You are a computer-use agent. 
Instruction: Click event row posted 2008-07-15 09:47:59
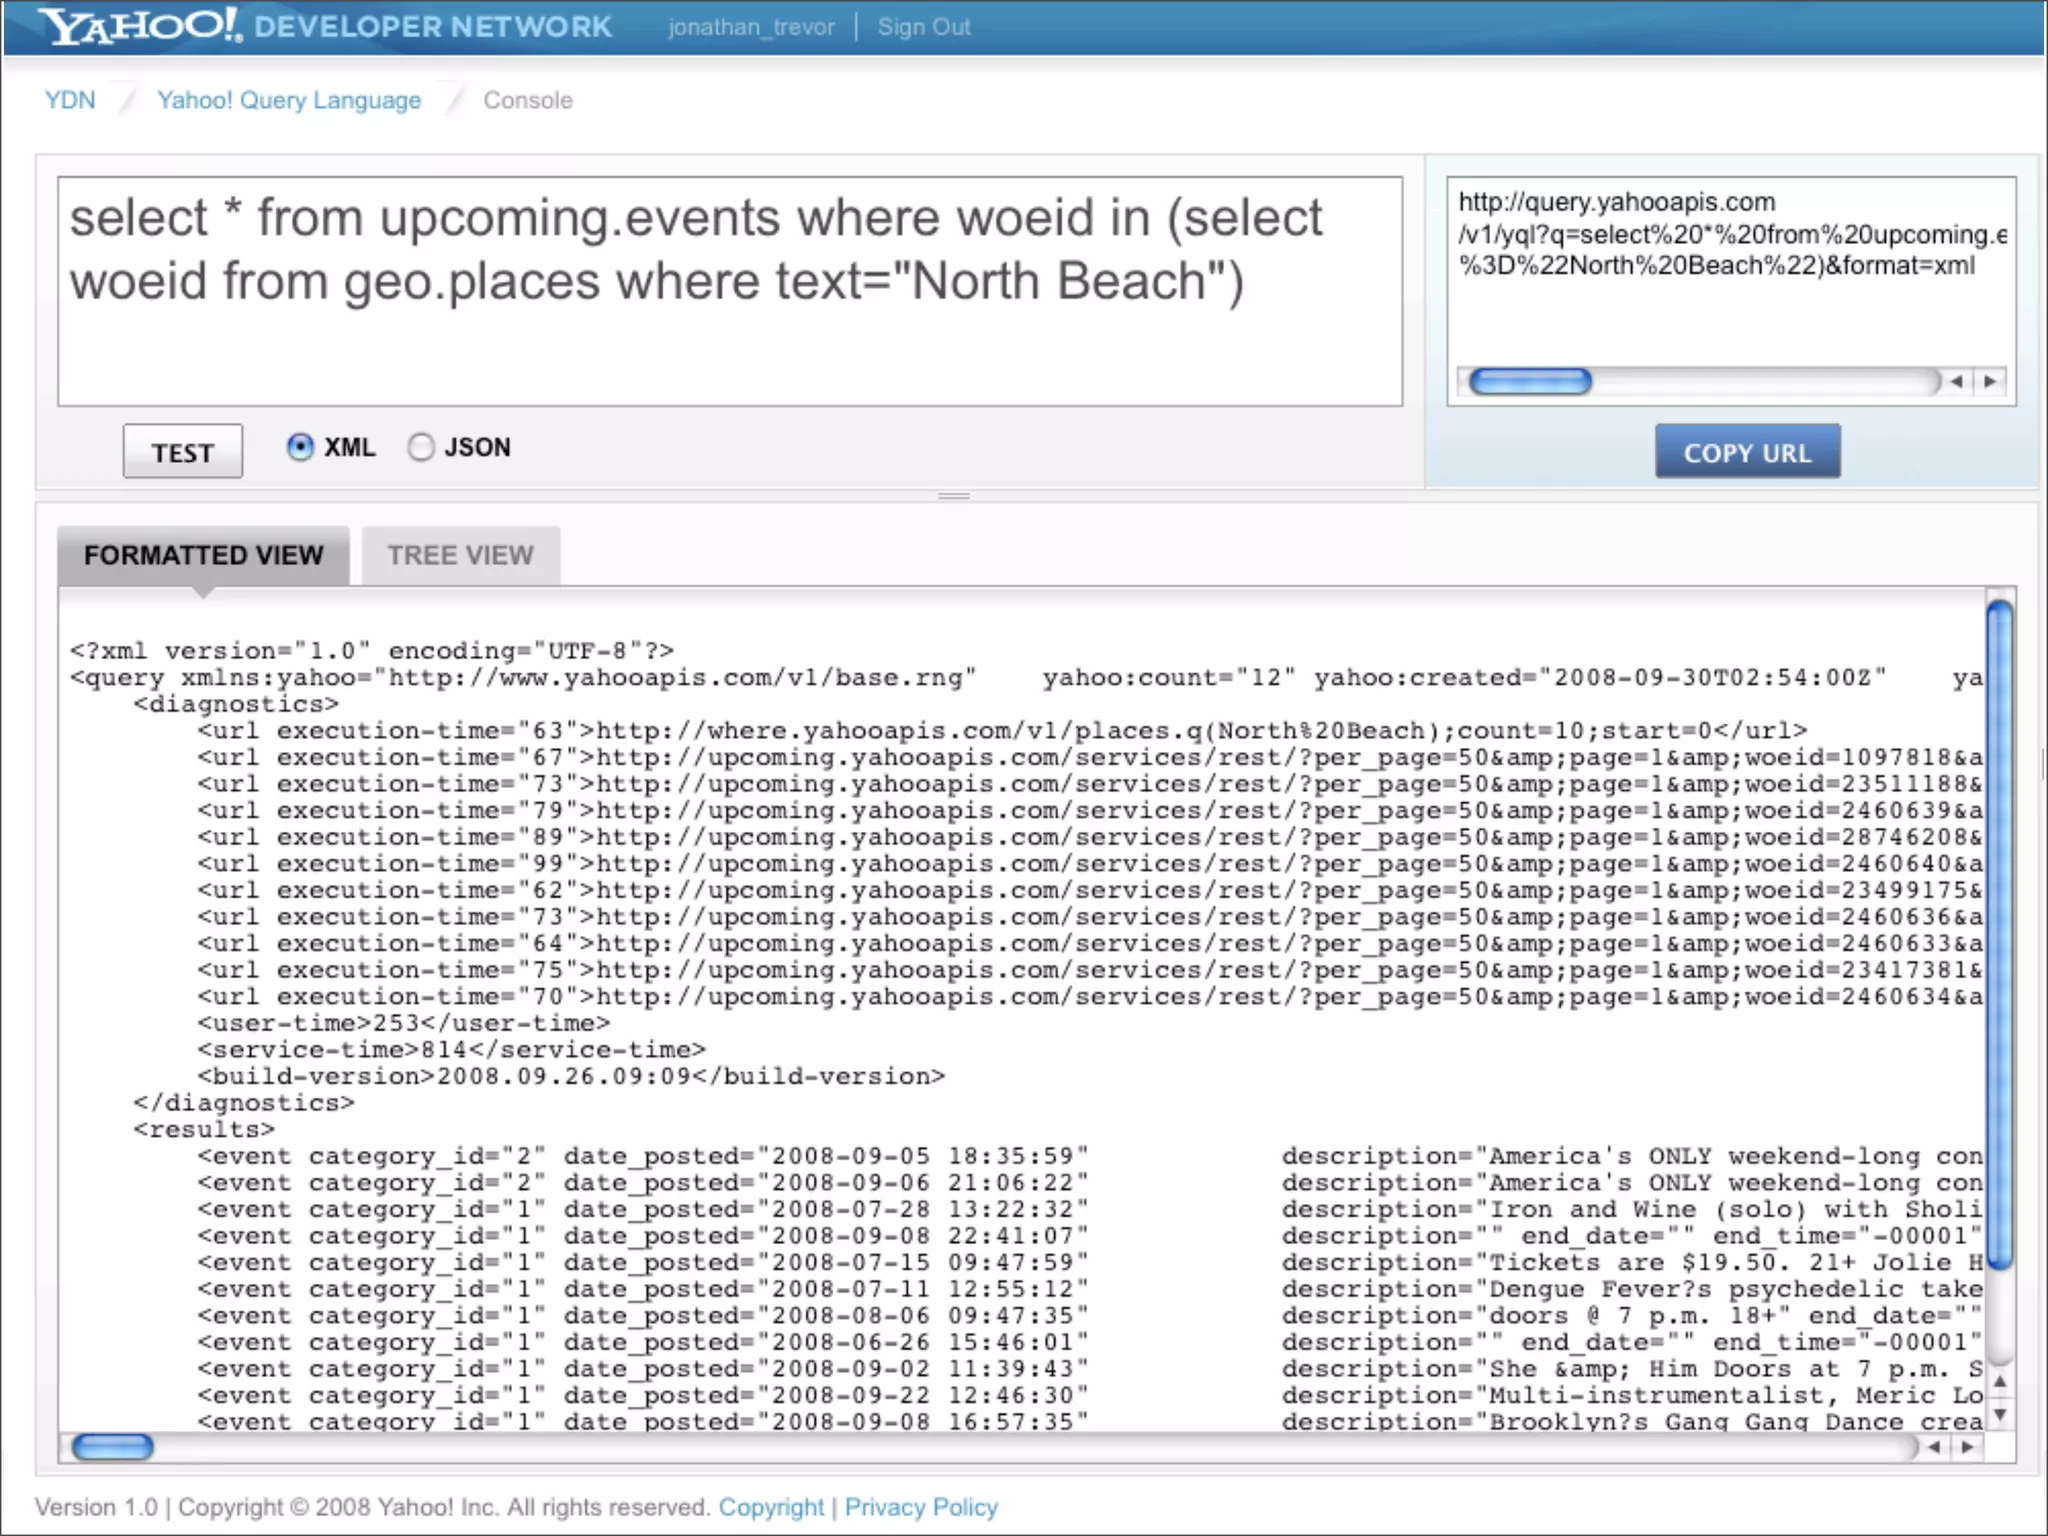1090,1262
